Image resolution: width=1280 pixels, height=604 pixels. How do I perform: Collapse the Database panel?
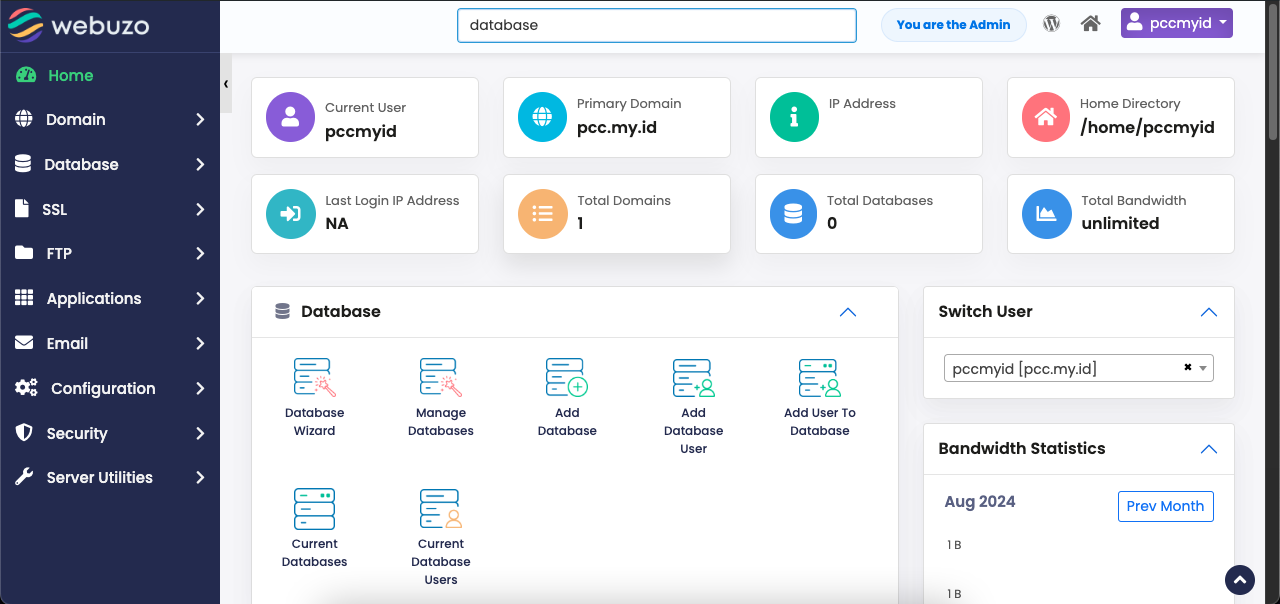tap(848, 312)
